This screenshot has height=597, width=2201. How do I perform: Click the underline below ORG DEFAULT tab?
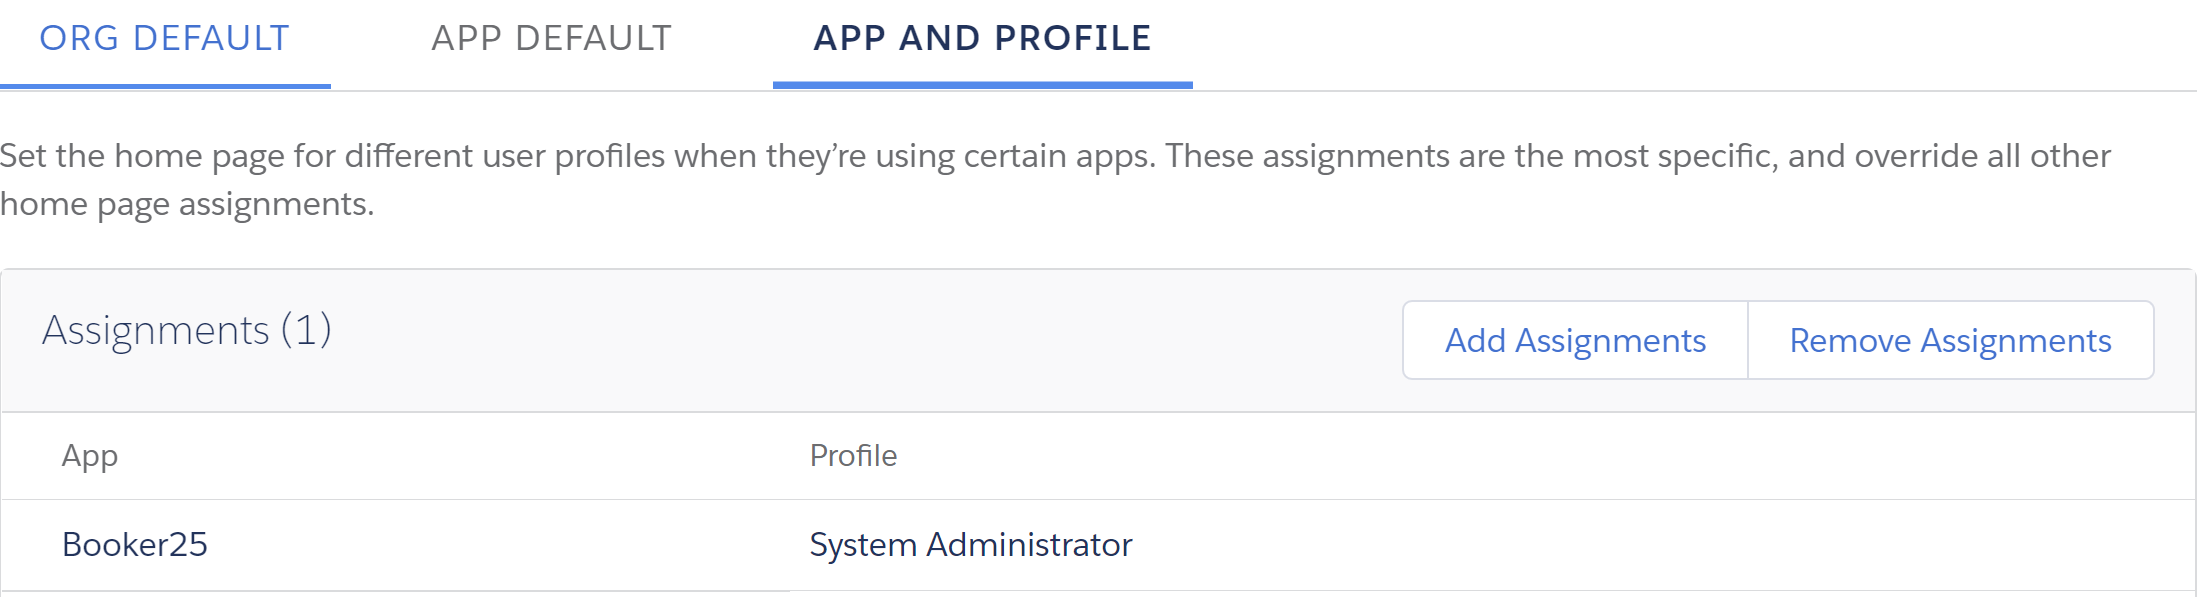coord(165,86)
